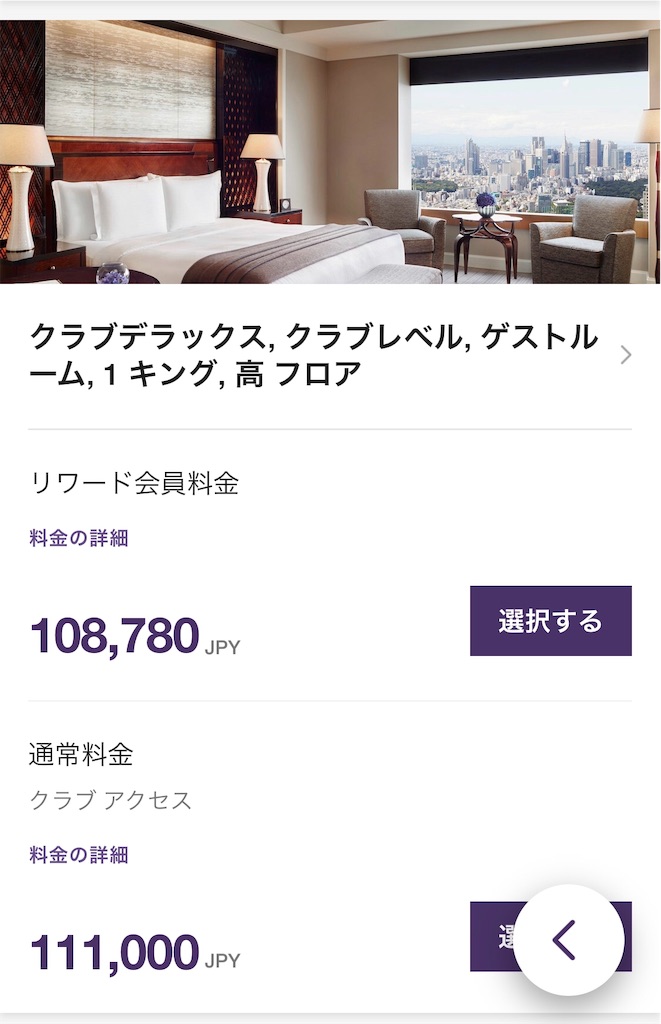Tap the purple flower vase on table
The width and height of the screenshot is (661, 1024).
[486, 204]
